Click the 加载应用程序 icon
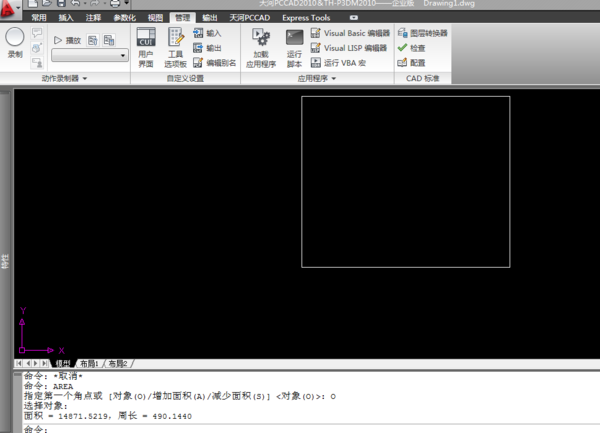 point(261,48)
